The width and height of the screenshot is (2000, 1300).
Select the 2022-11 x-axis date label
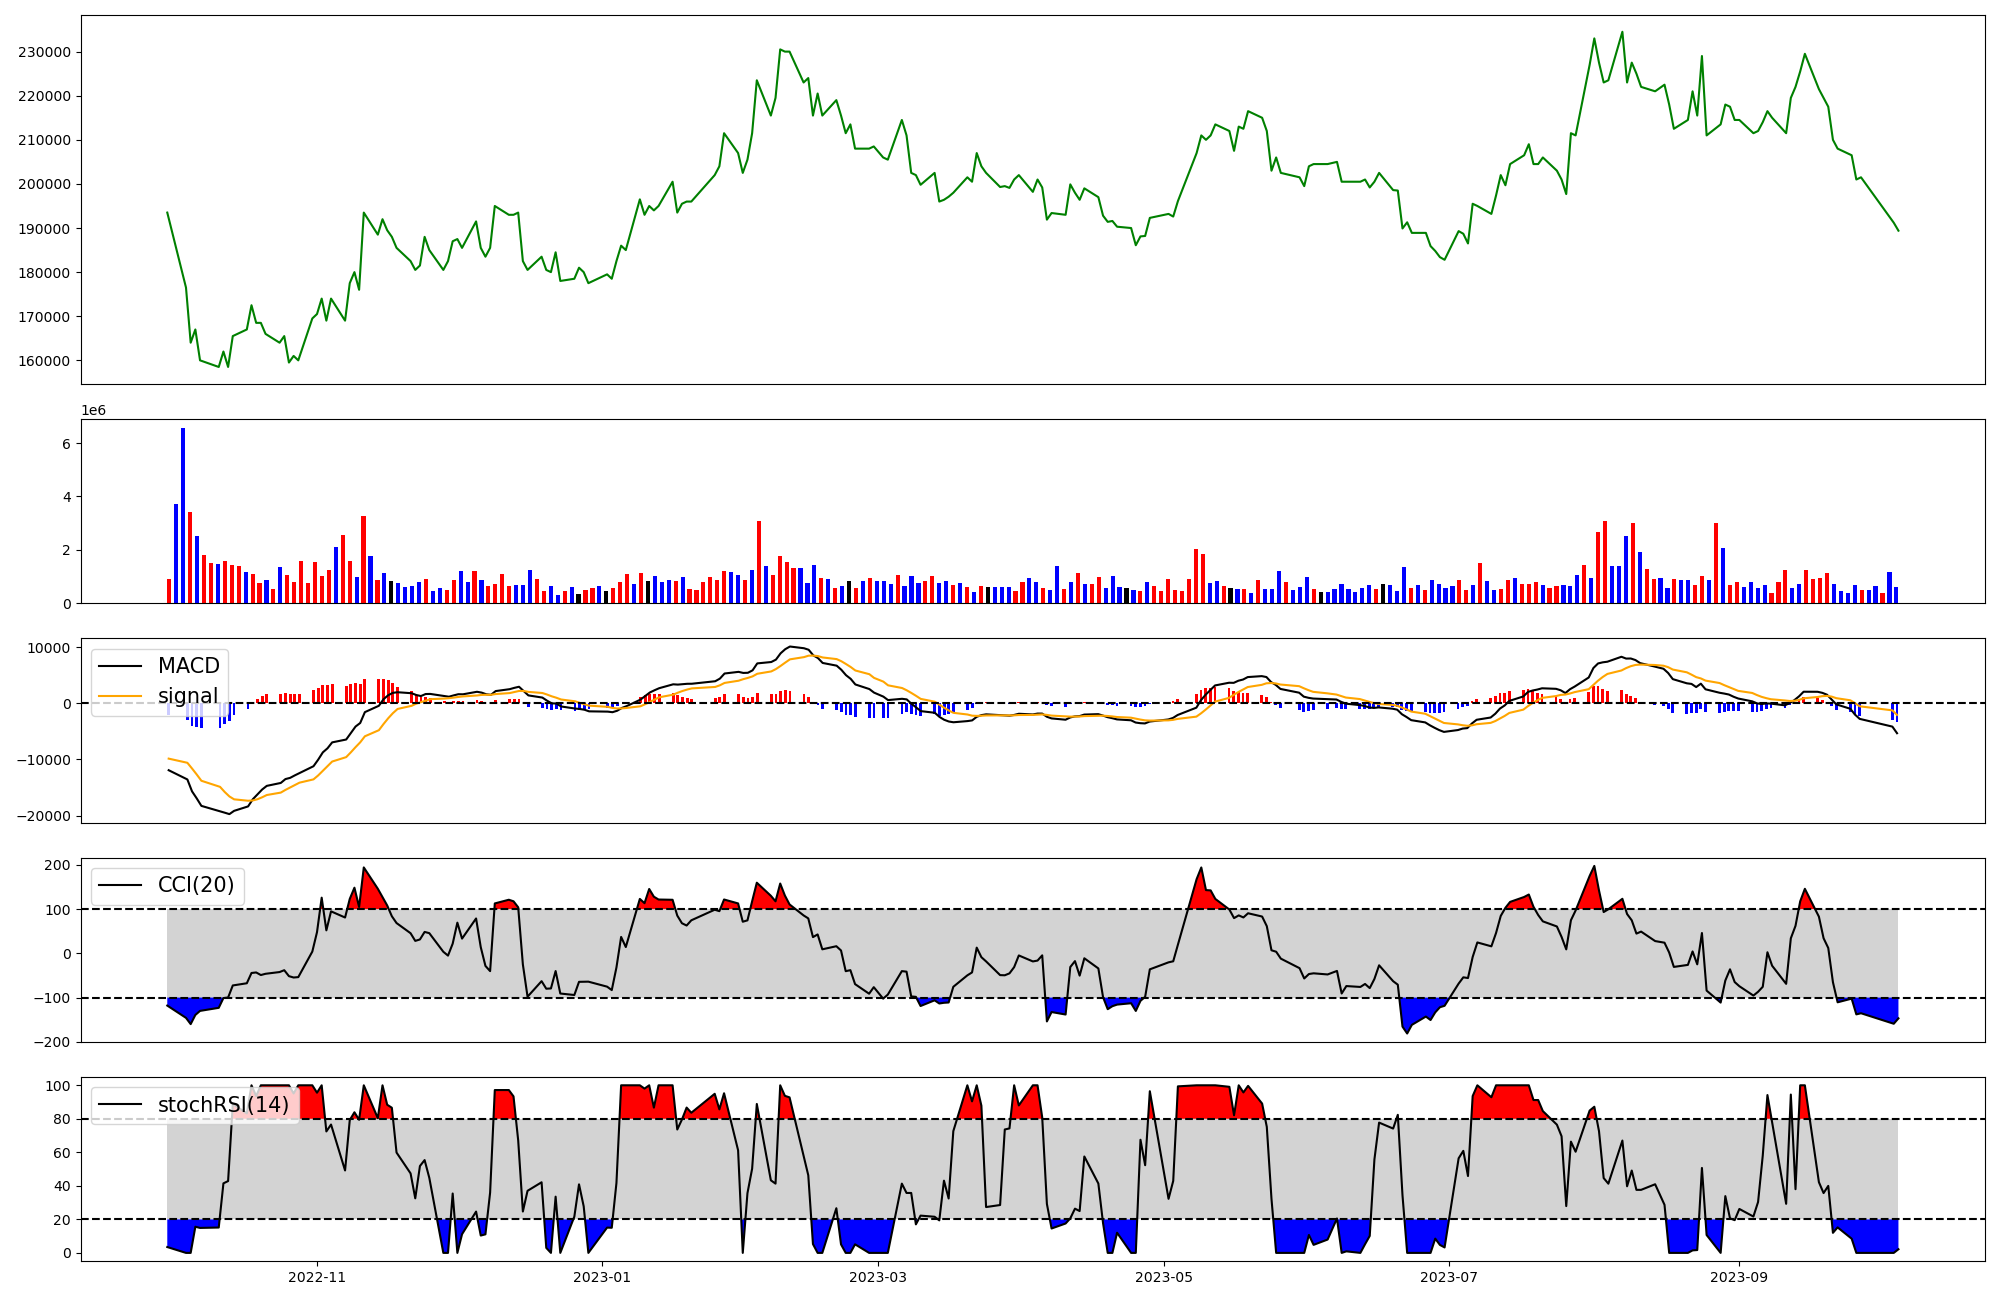tap(316, 1277)
